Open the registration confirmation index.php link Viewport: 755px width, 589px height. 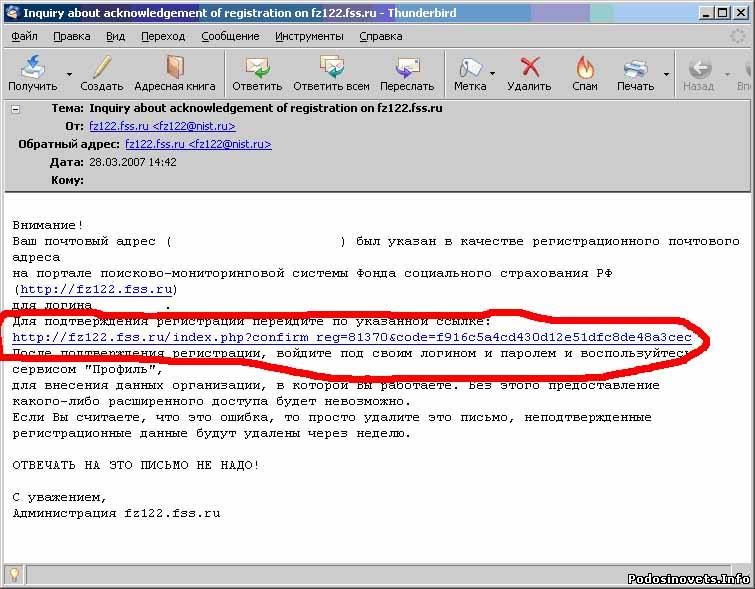click(352, 337)
